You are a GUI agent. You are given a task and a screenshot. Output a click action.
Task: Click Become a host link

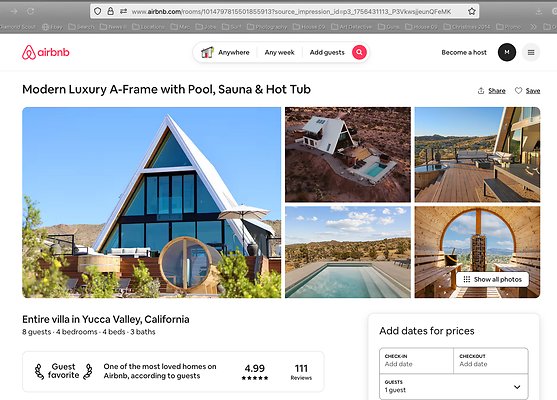[464, 53]
